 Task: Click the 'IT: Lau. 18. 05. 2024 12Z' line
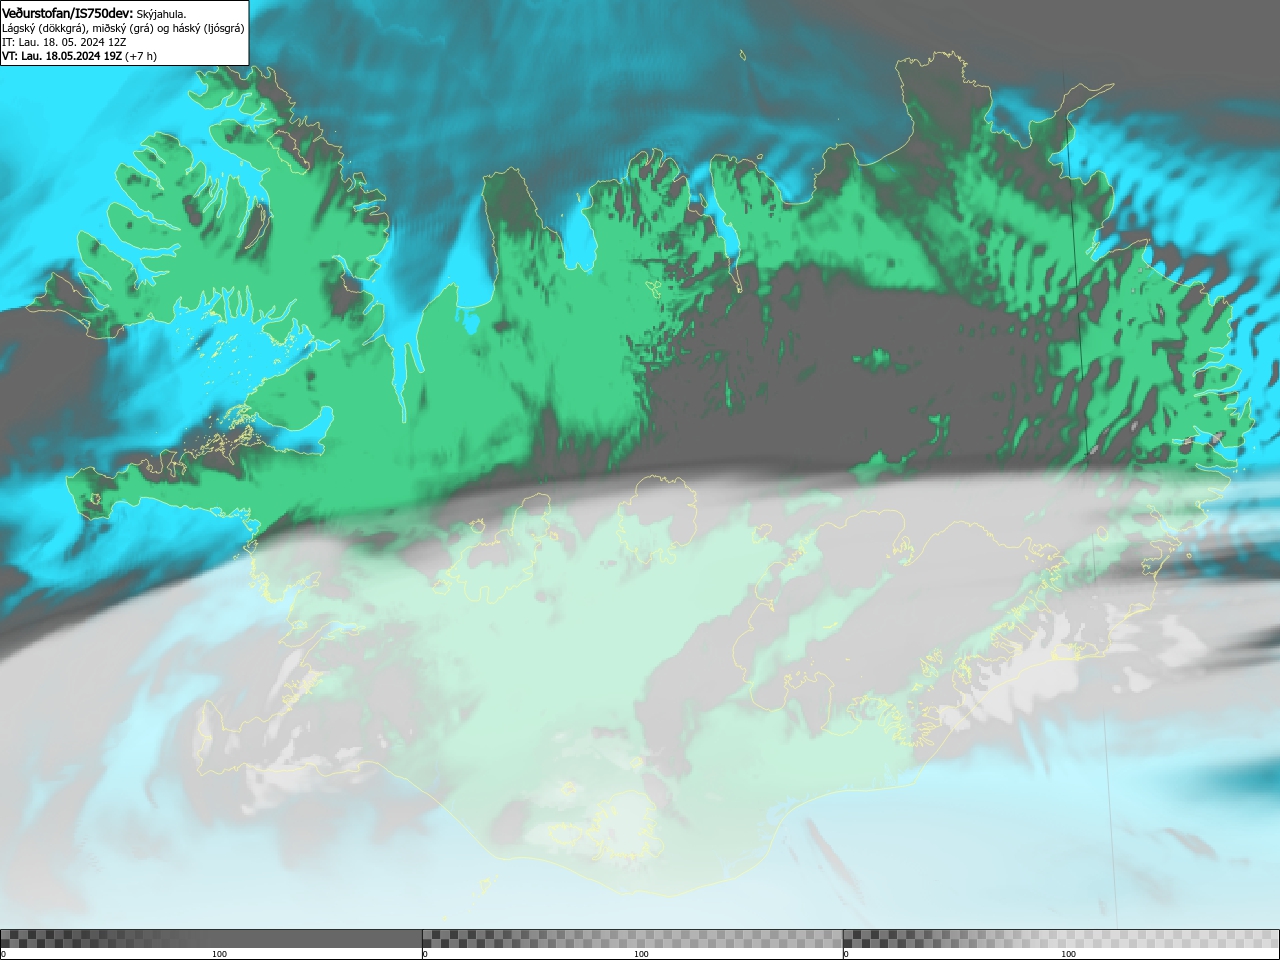pyautogui.click(x=64, y=42)
